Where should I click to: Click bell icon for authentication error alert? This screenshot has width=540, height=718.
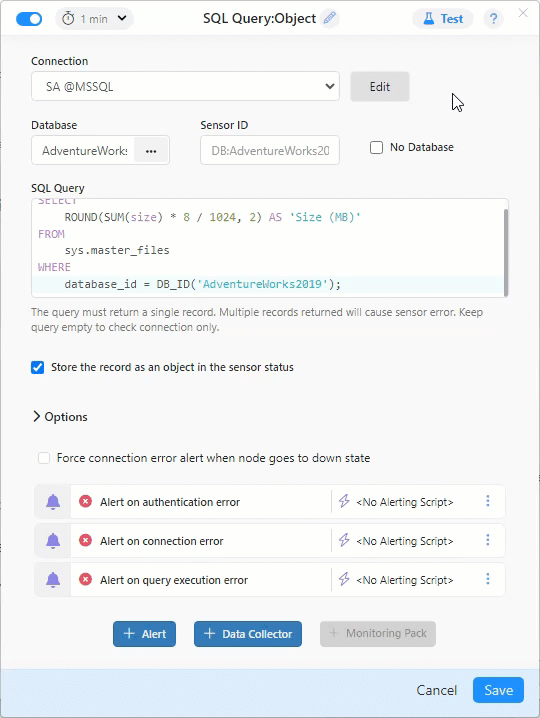53,502
